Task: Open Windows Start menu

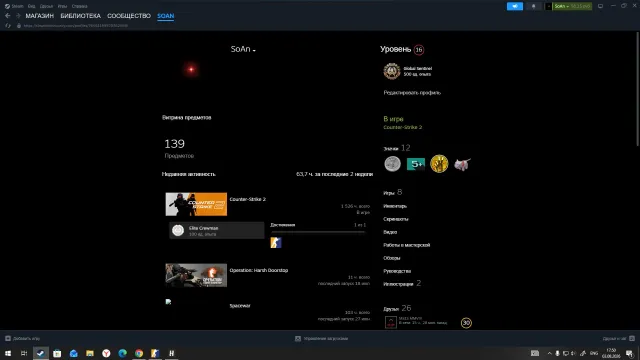Action: tap(8, 353)
